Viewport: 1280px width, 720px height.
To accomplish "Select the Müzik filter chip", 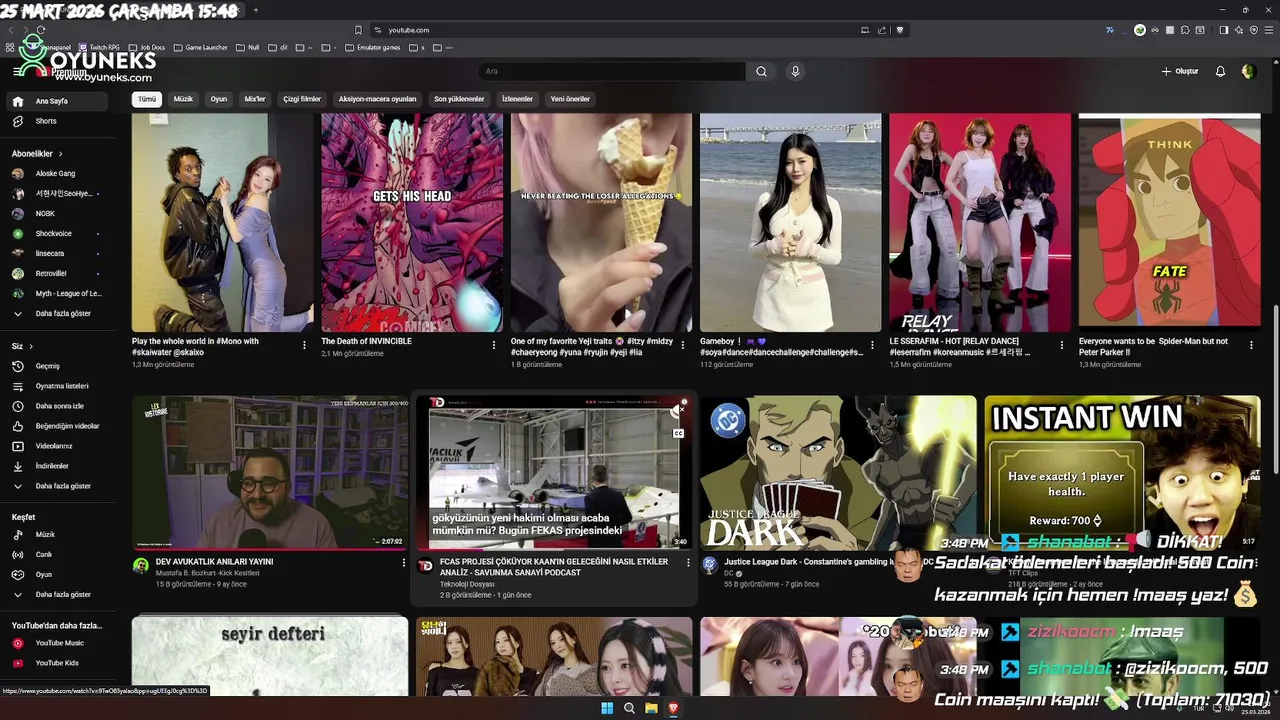I will (183, 99).
